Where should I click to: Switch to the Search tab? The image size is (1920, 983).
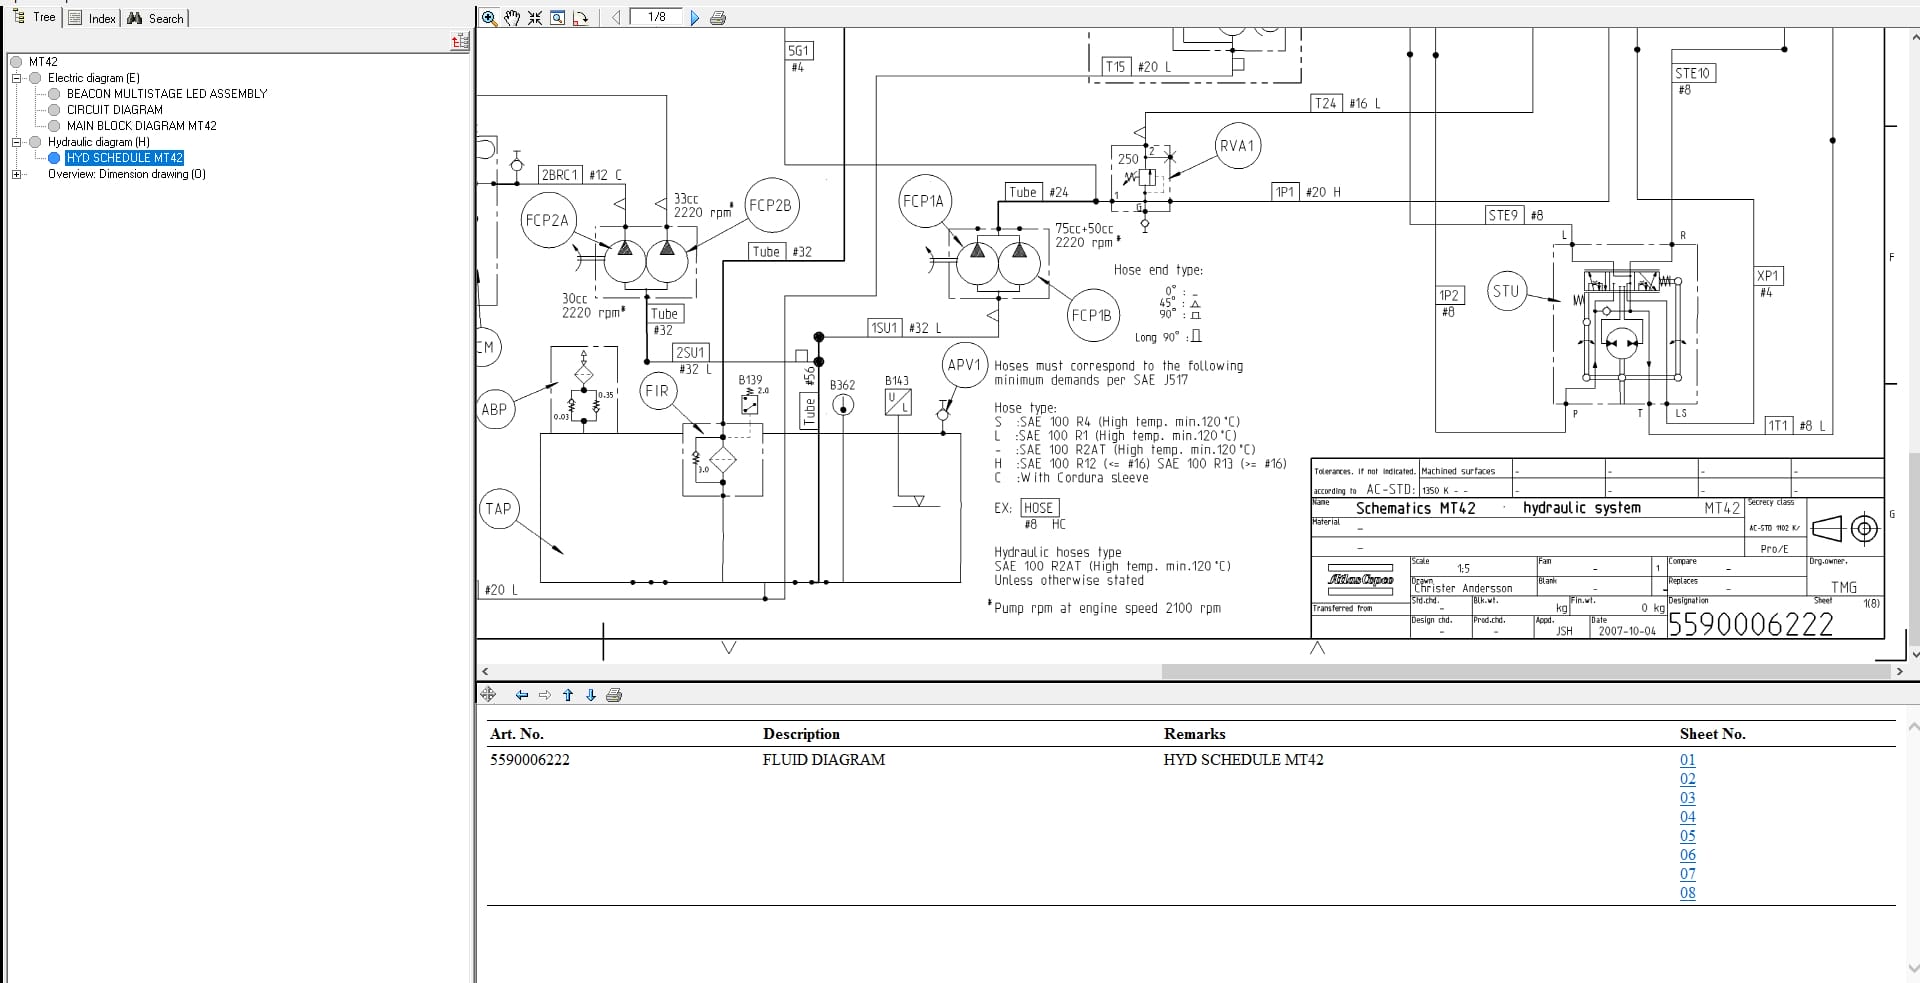[155, 18]
